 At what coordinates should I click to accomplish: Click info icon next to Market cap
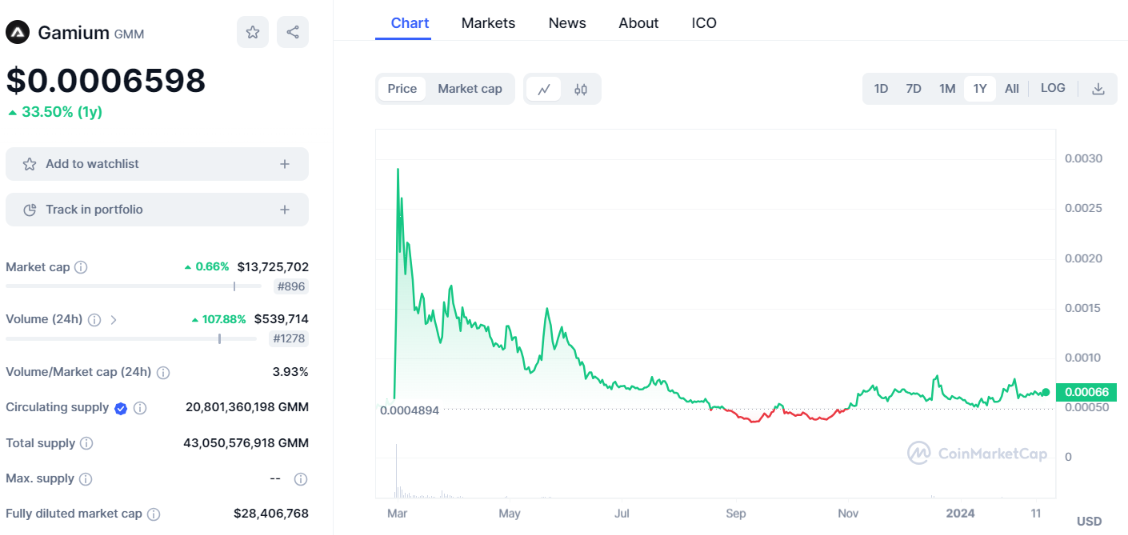coord(81,267)
